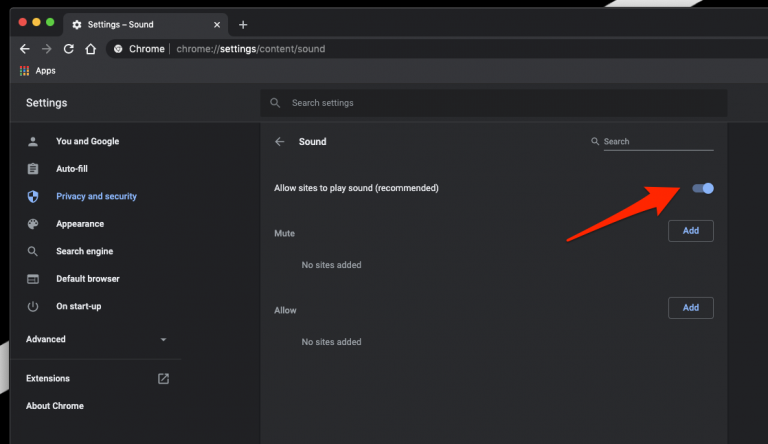This screenshot has height=444, width=768.
Task: Close the Settings – Sound tab
Action: [217, 25]
